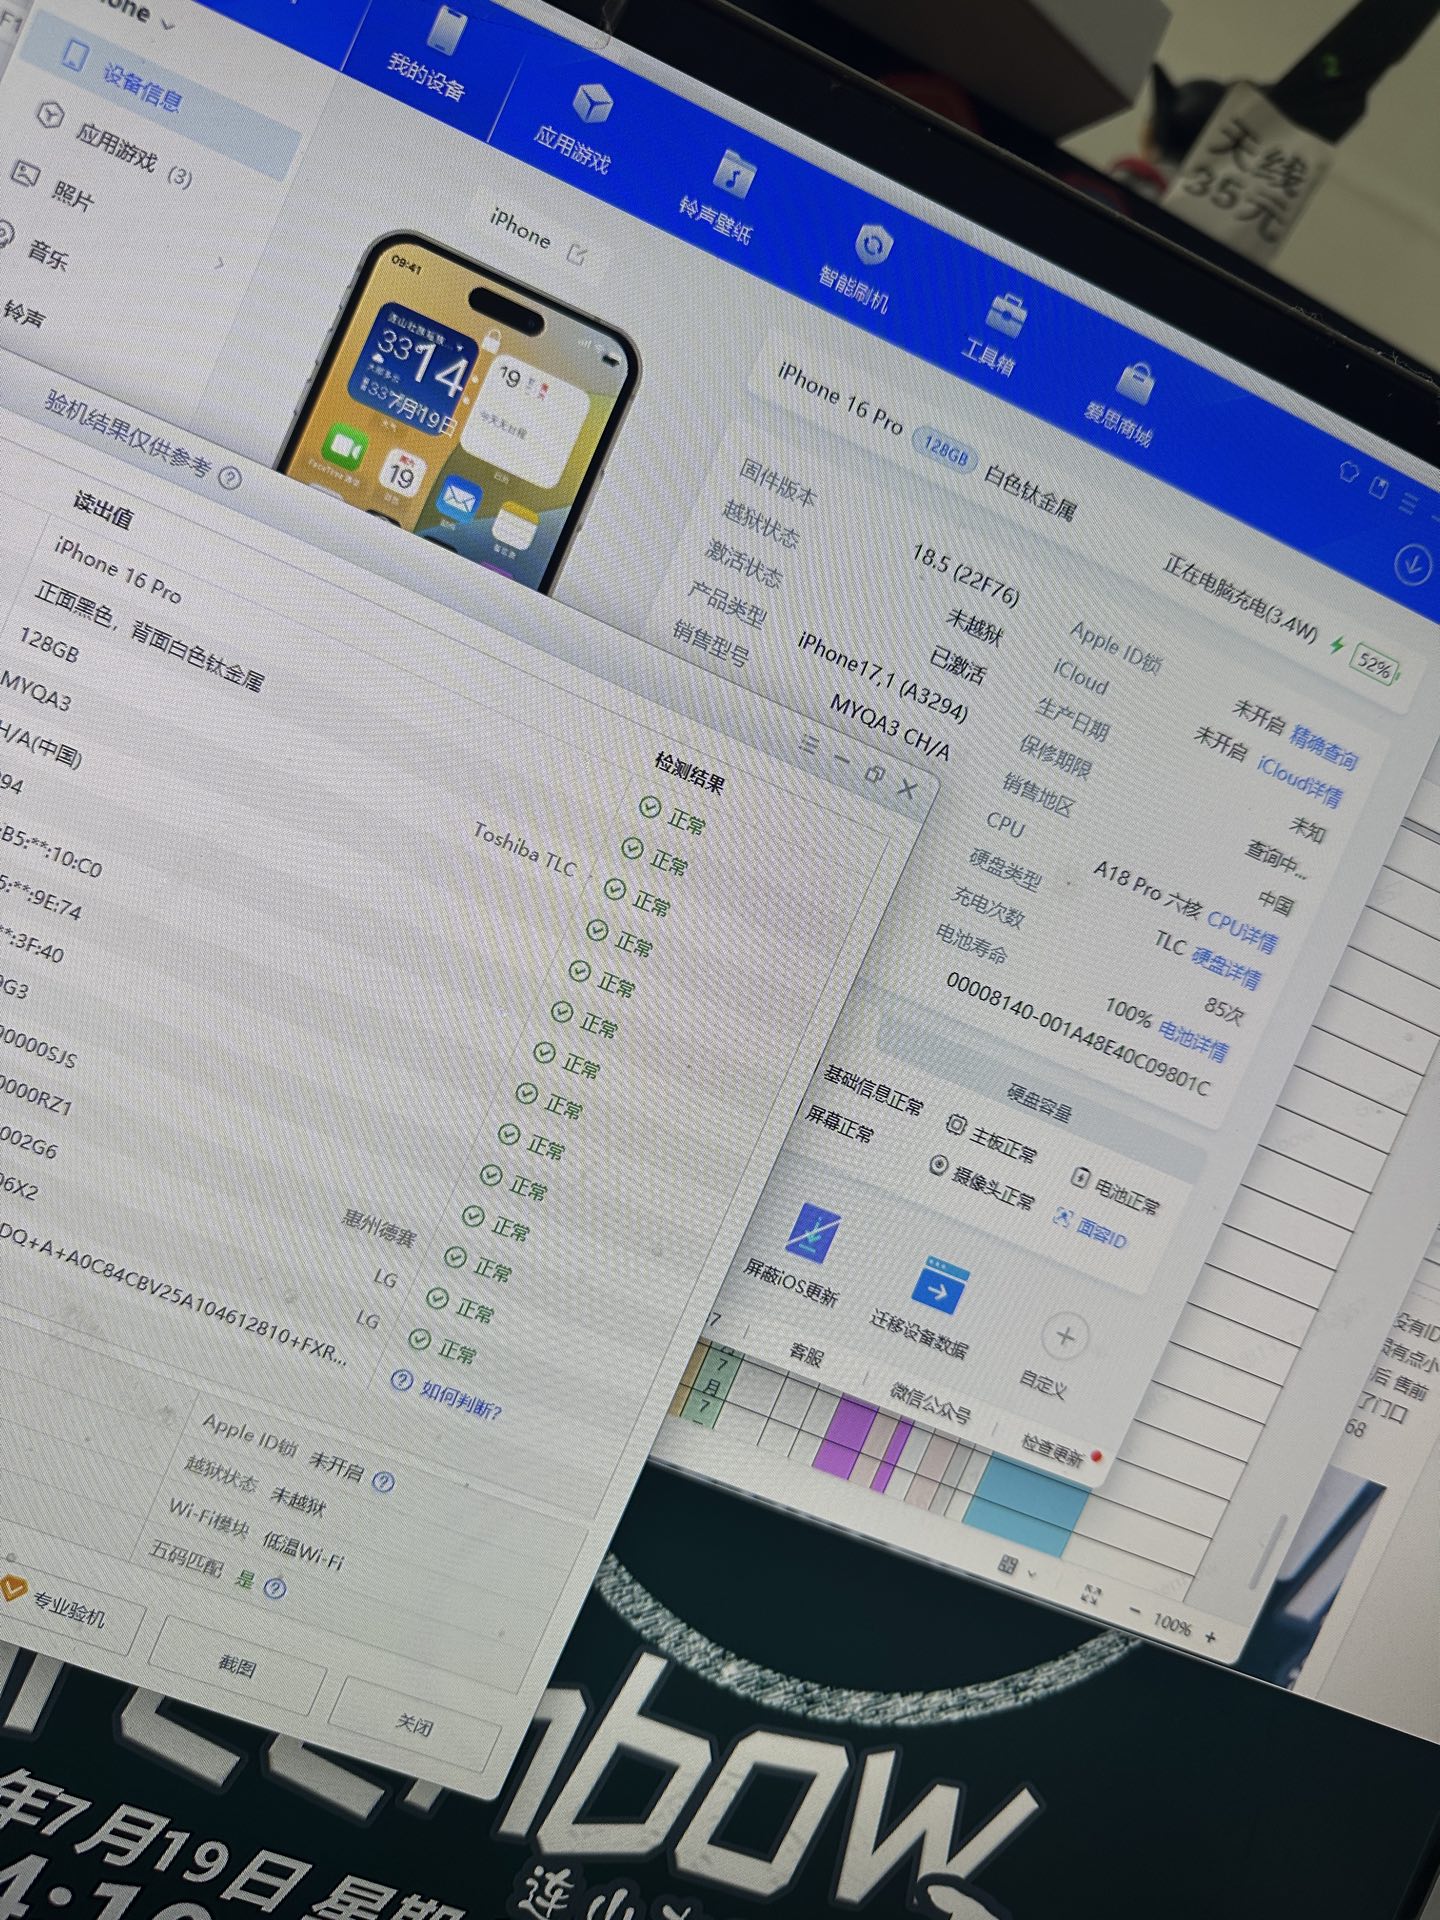Click the full-screen icon in spreadsheet status bar
This screenshot has width=1440, height=1920.
(x=1092, y=1595)
